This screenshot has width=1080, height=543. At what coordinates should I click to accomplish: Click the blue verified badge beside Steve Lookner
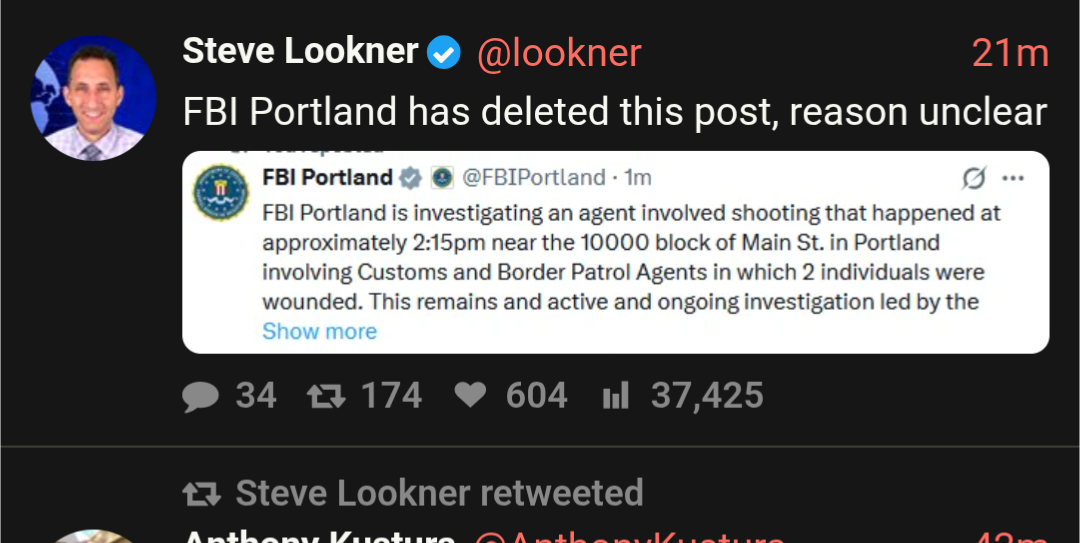tap(444, 53)
